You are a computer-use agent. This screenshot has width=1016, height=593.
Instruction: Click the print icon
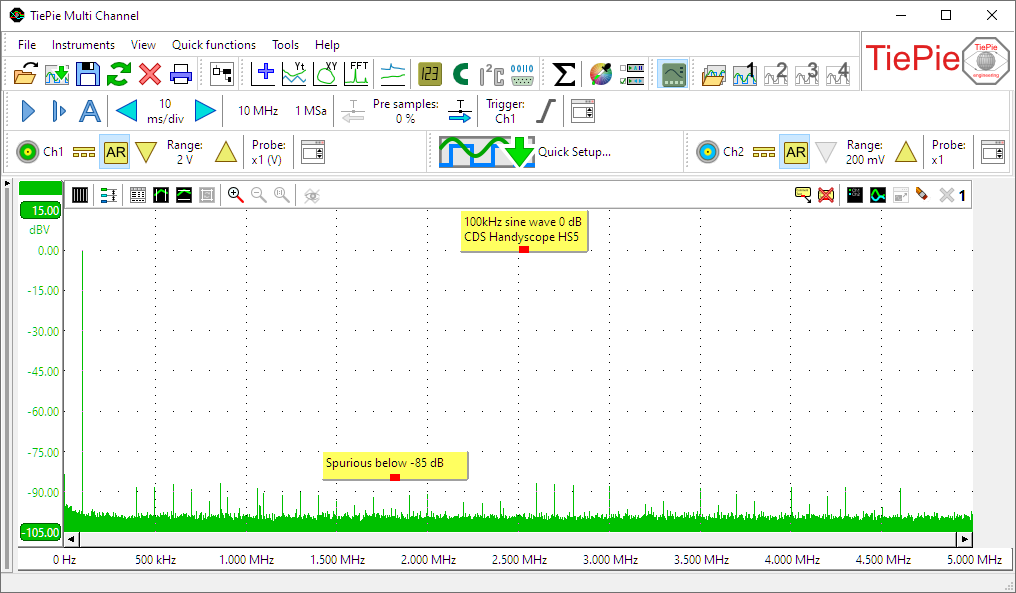[x=181, y=74]
